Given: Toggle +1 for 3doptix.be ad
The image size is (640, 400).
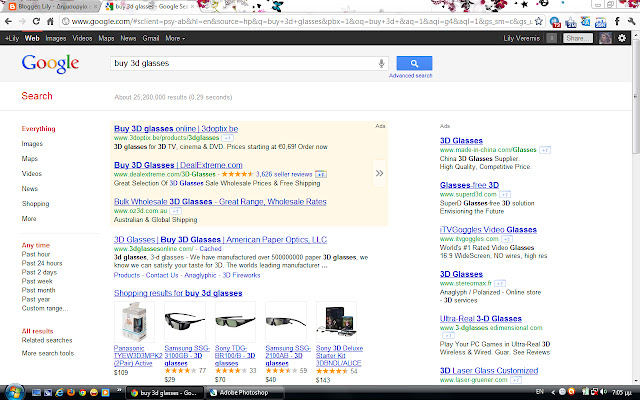Looking at the screenshot, I should click(227, 138).
